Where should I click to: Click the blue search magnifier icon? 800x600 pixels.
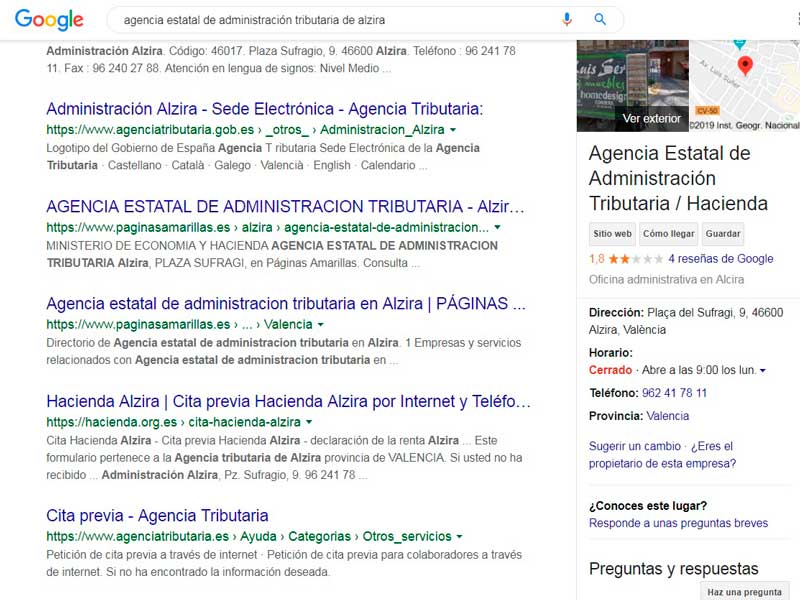(x=600, y=19)
